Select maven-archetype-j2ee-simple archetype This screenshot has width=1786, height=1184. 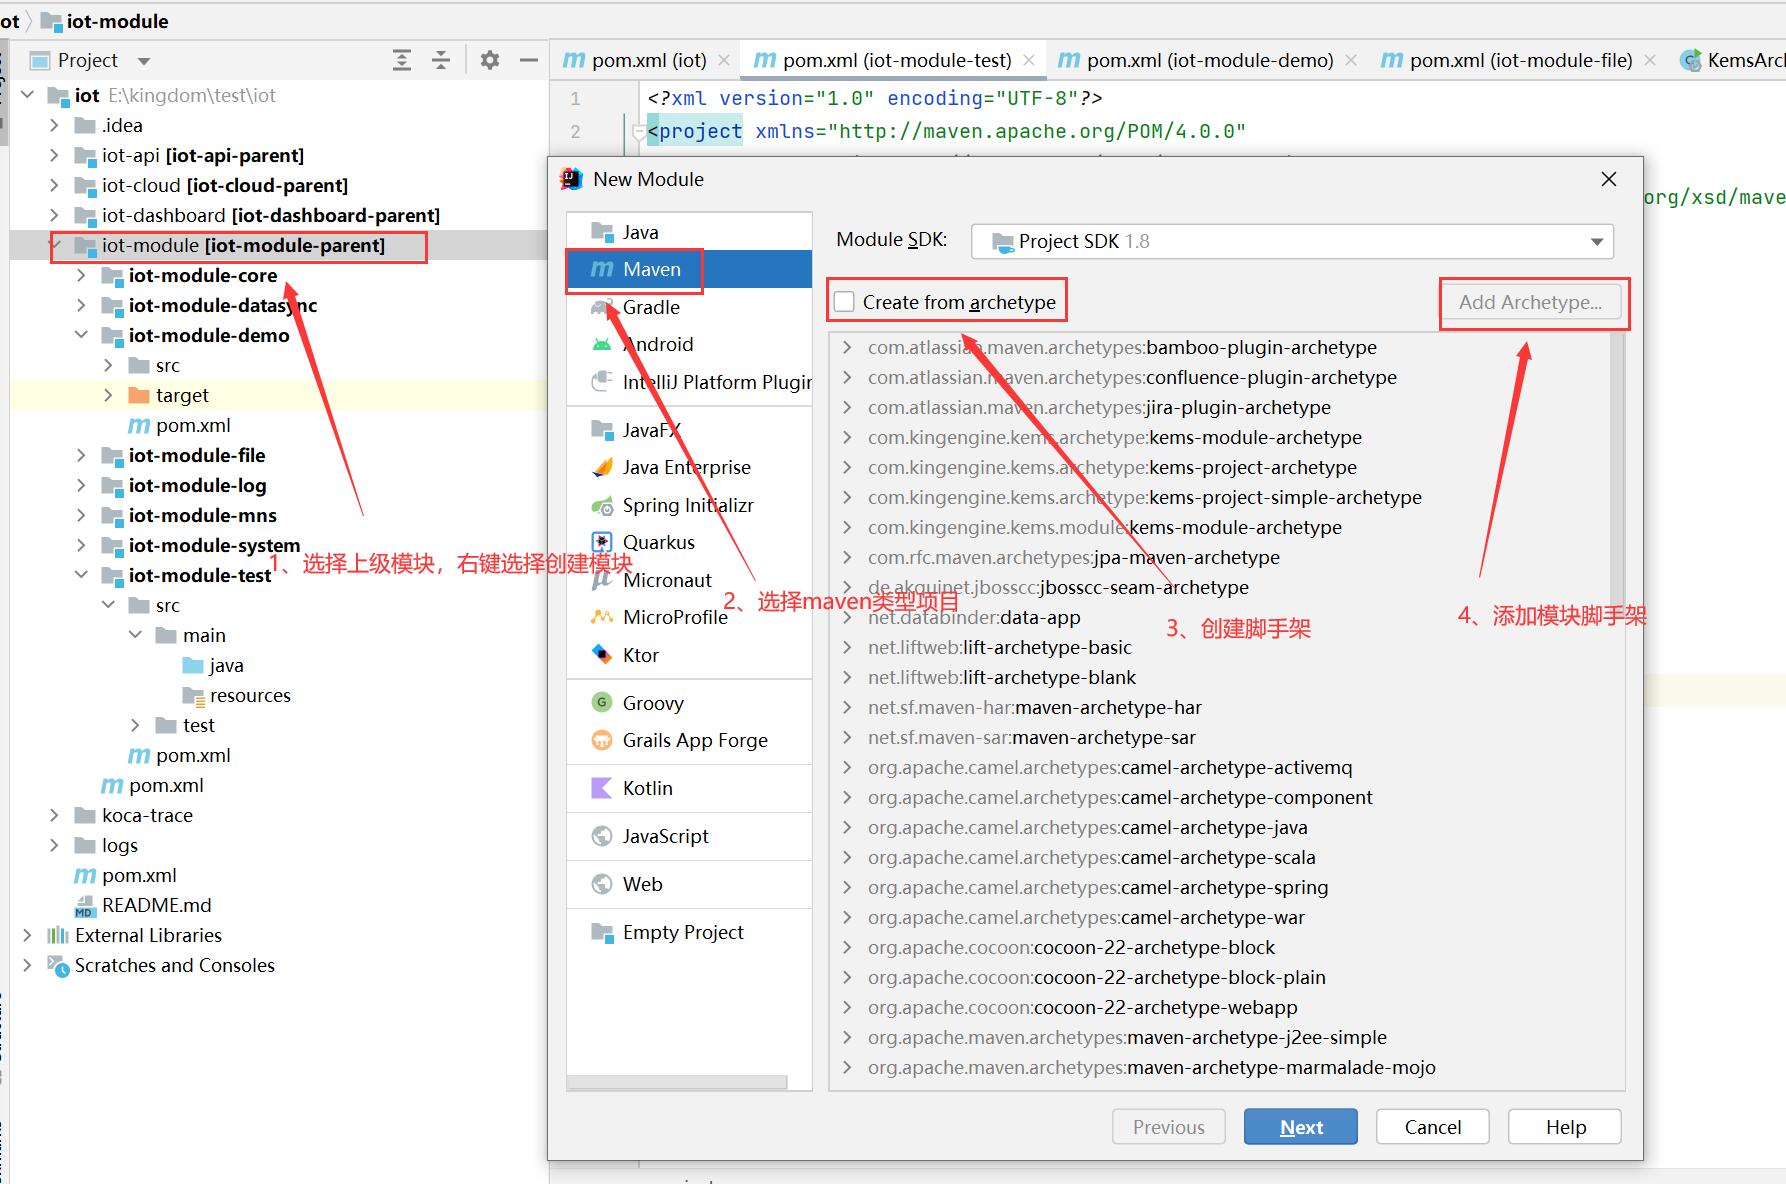pyautogui.click(x=1127, y=1037)
